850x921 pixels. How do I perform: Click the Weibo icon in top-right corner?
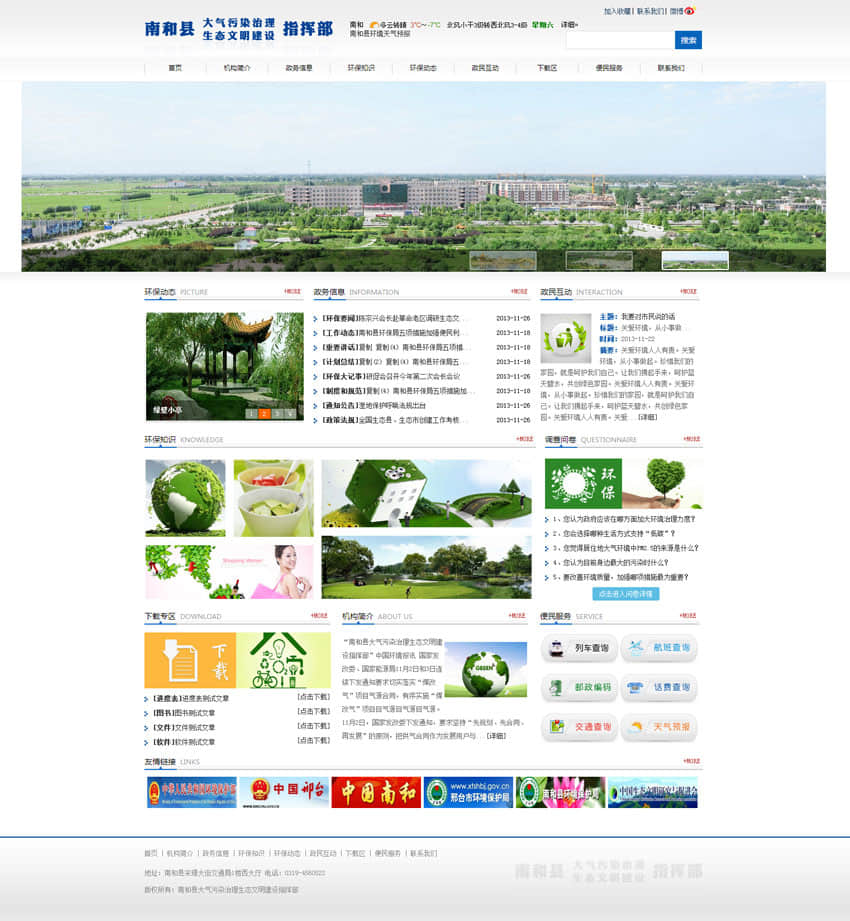point(689,12)
